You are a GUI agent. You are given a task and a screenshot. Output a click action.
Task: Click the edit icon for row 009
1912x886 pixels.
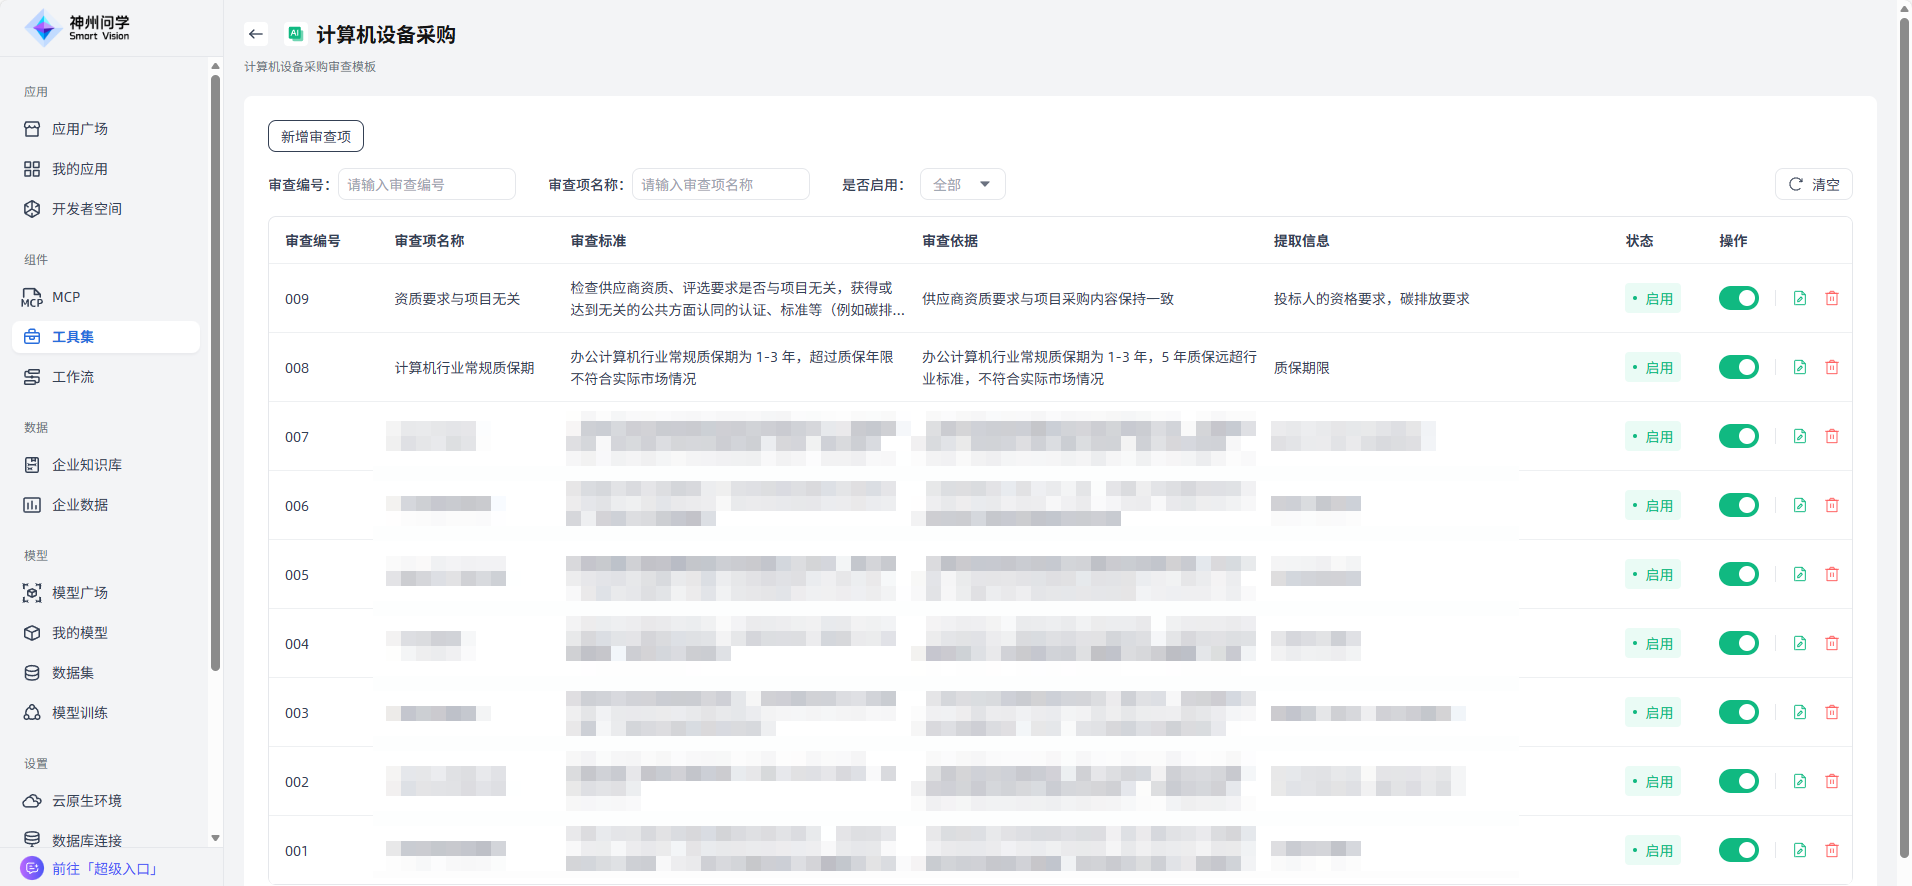click(x=1799, y=298)
